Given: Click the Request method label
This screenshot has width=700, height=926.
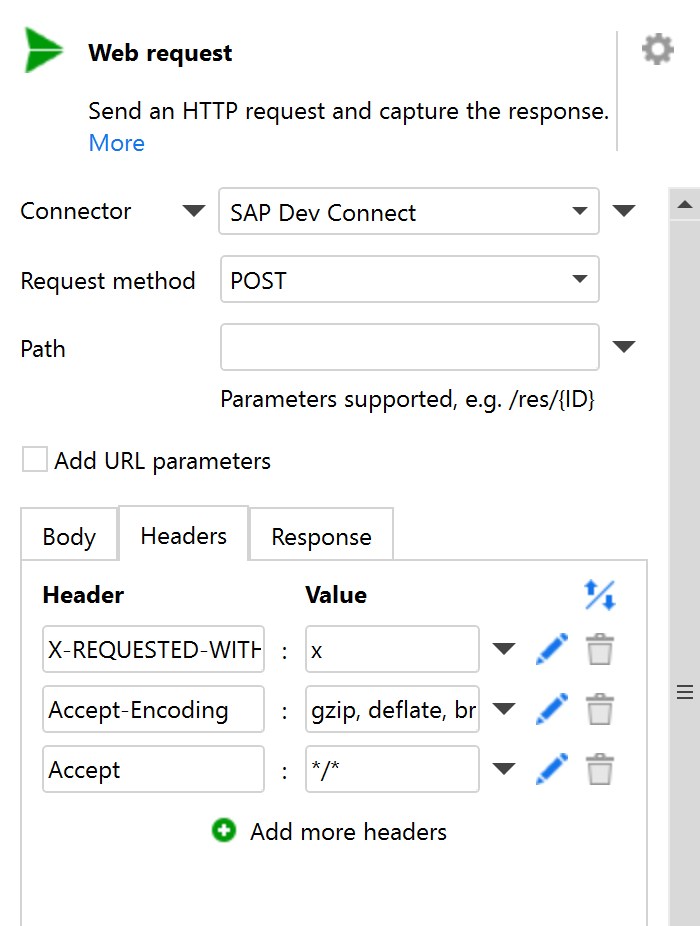Looking at the screenshot, I should click(108, 281).
